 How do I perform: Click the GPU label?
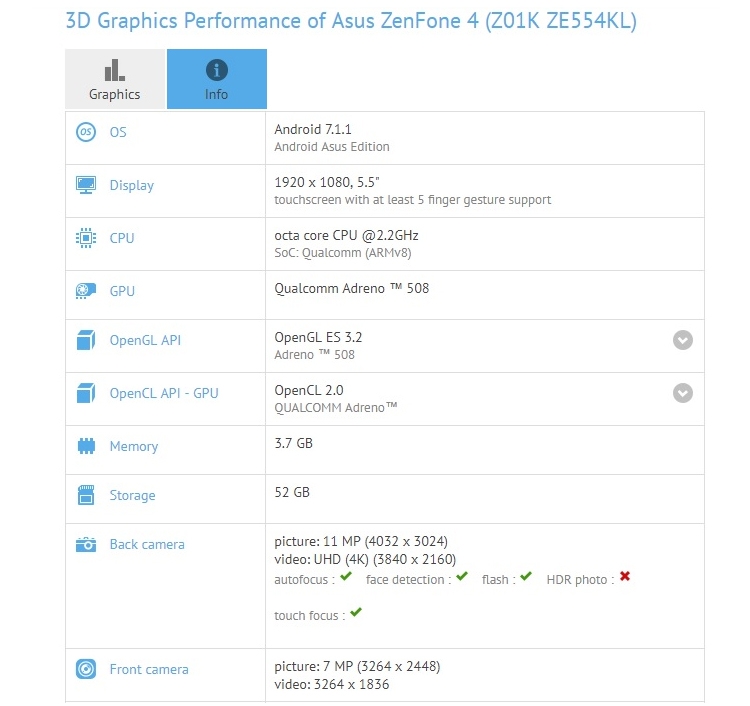click(122, 291)
